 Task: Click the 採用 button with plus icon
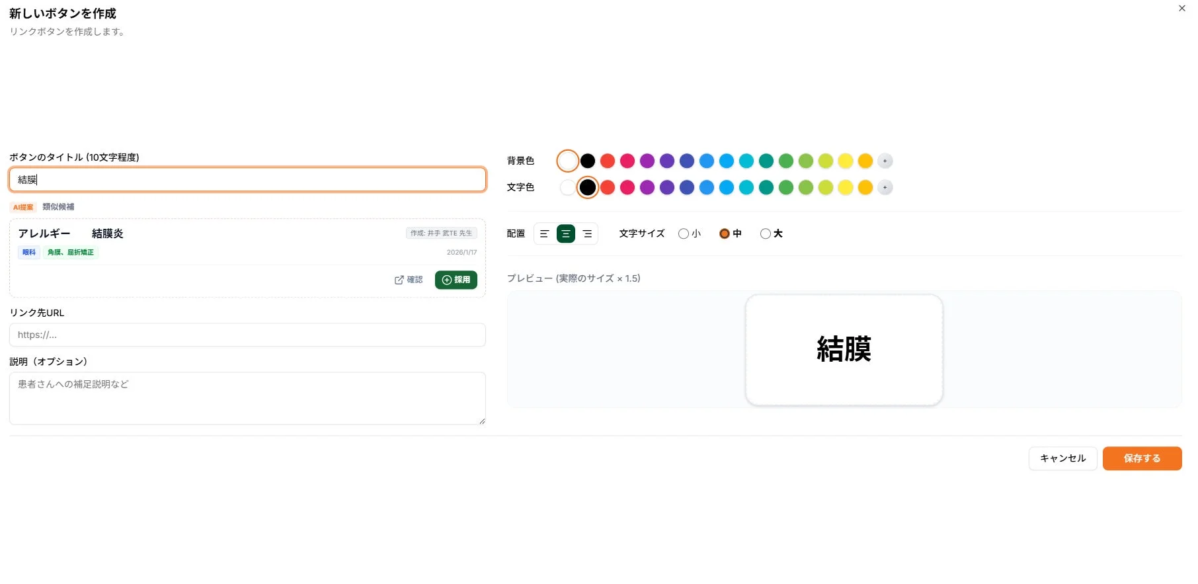pos(456,280)
